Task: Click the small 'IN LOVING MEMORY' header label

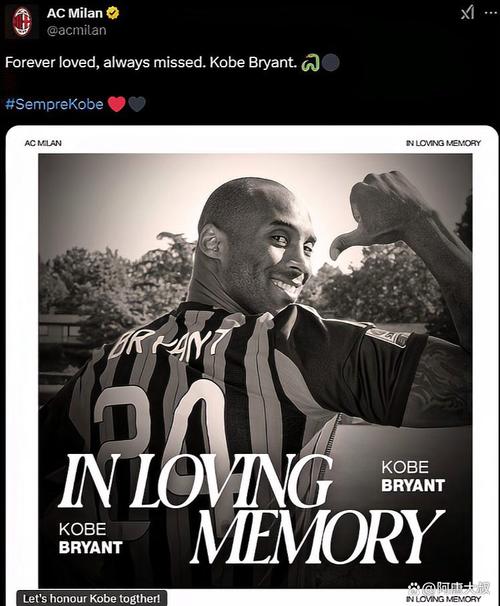Action: (x=443, y=143)
